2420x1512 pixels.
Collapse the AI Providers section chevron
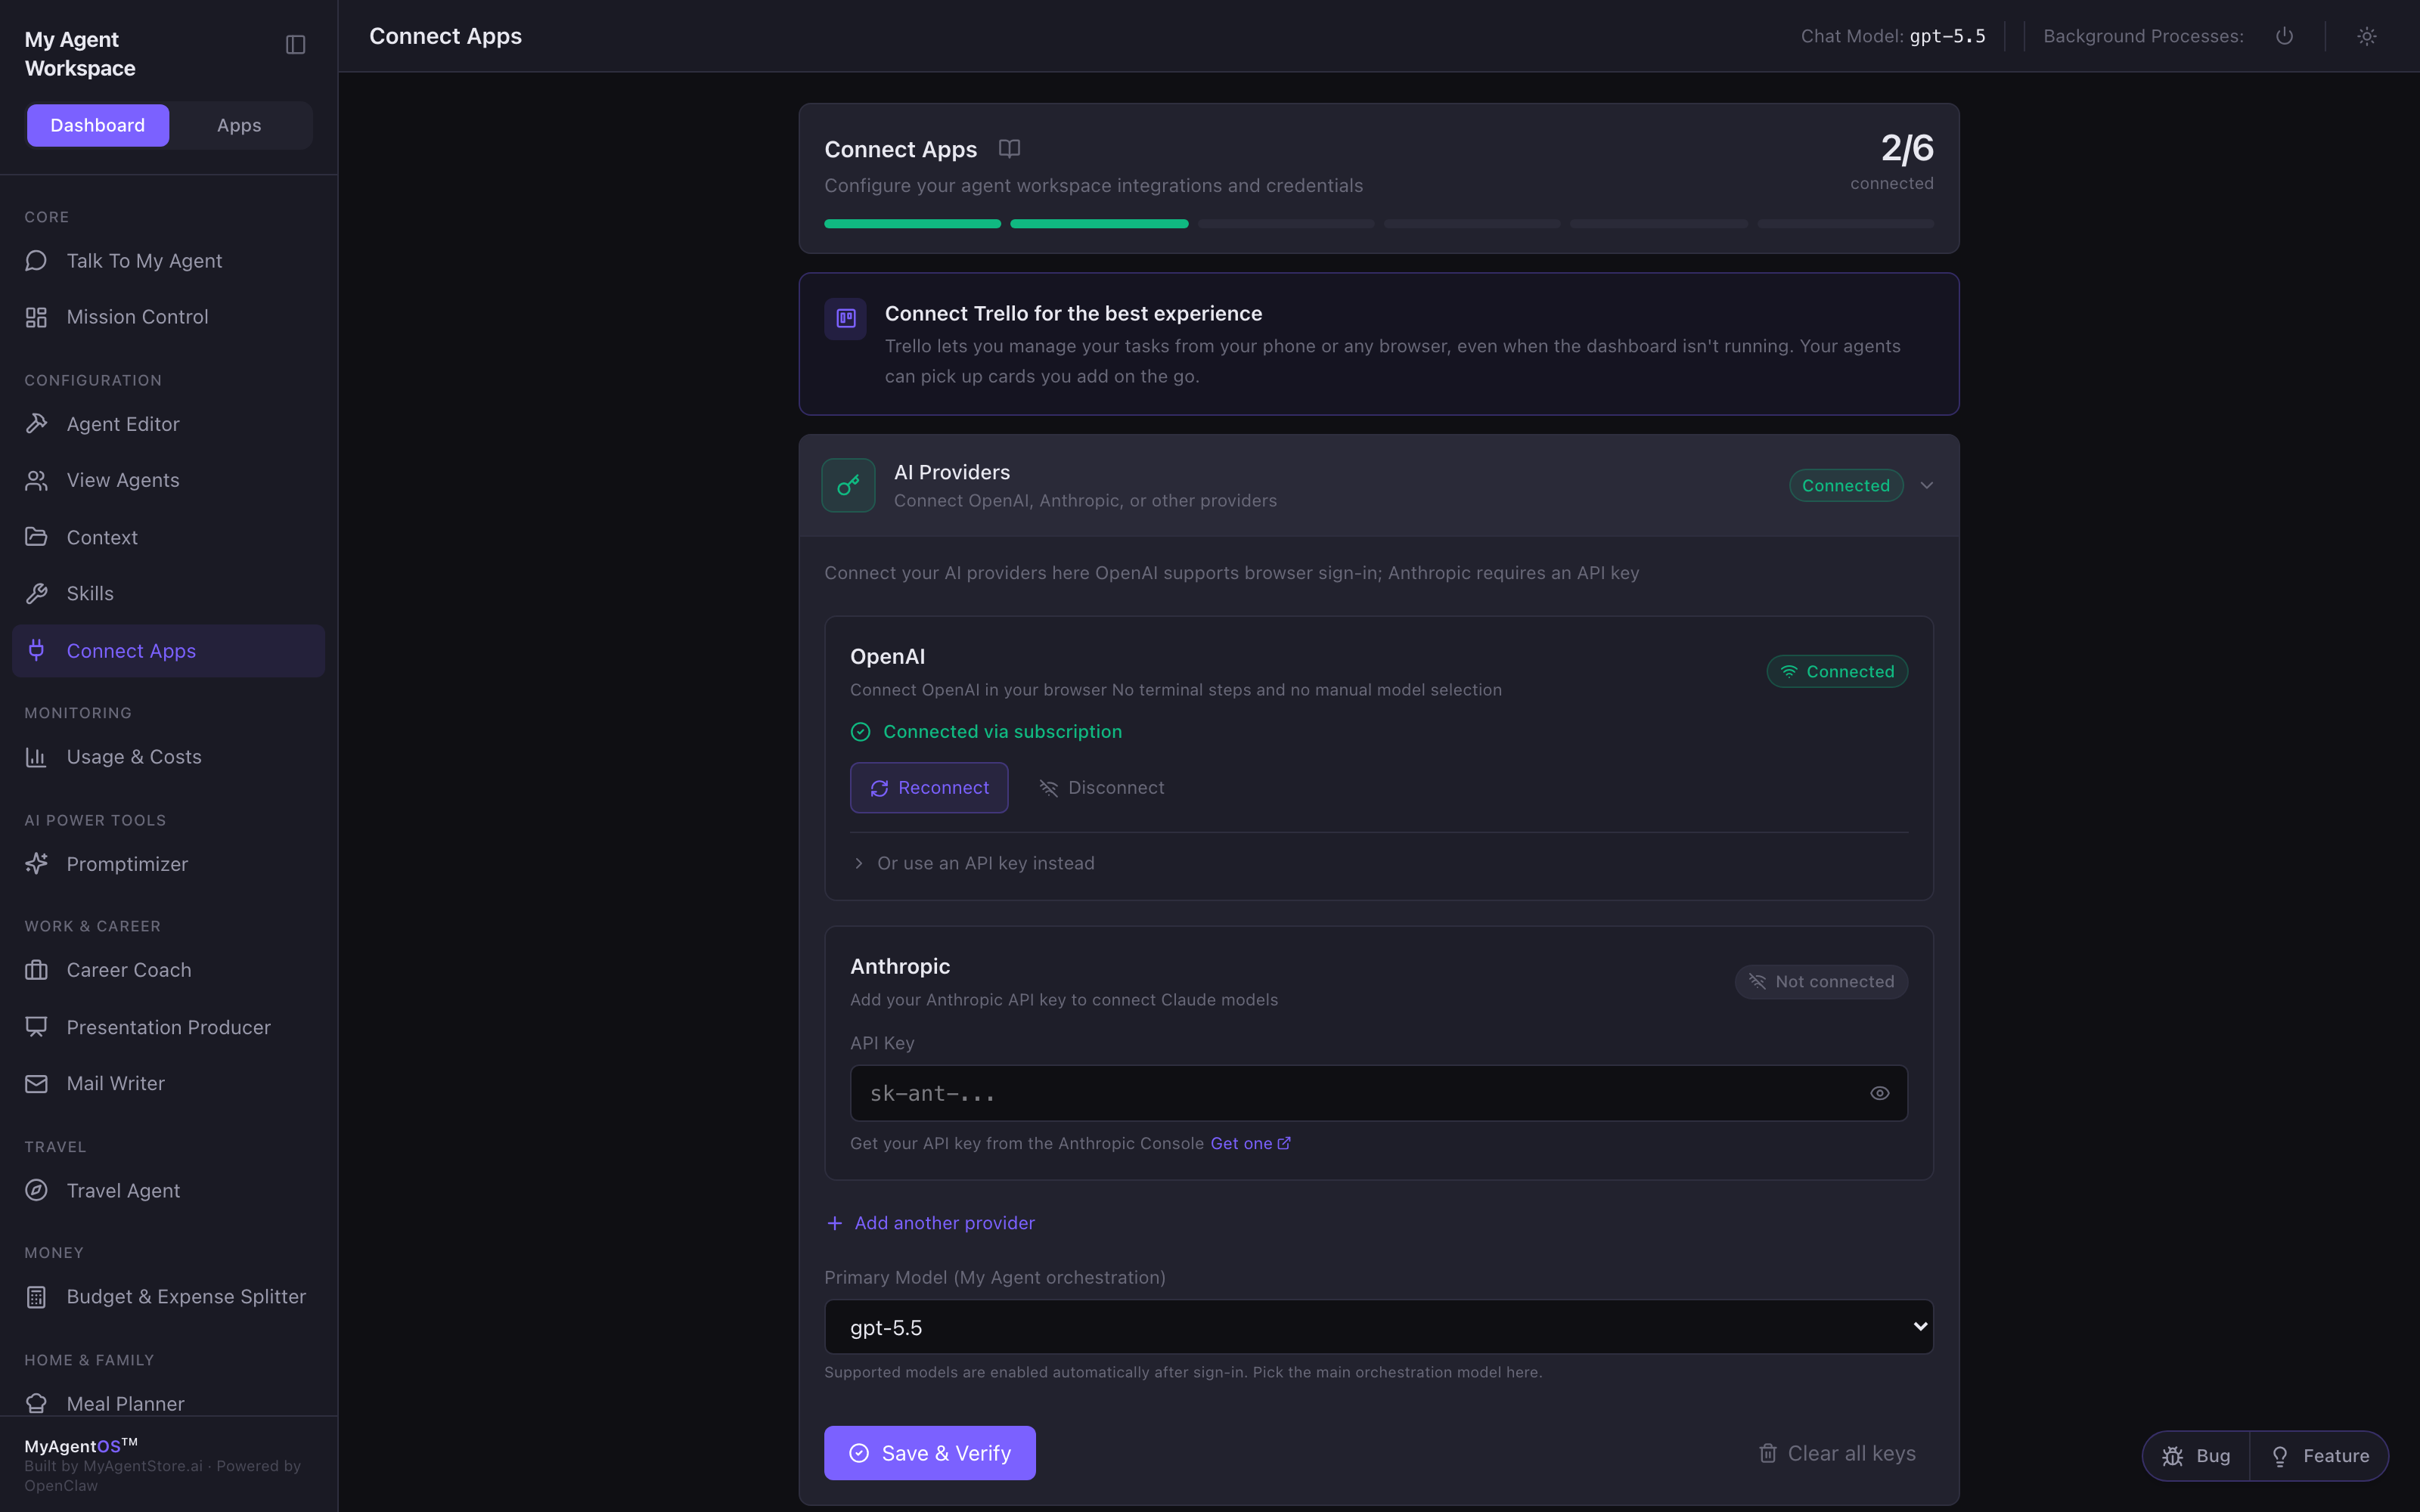tap(1927, 485)
